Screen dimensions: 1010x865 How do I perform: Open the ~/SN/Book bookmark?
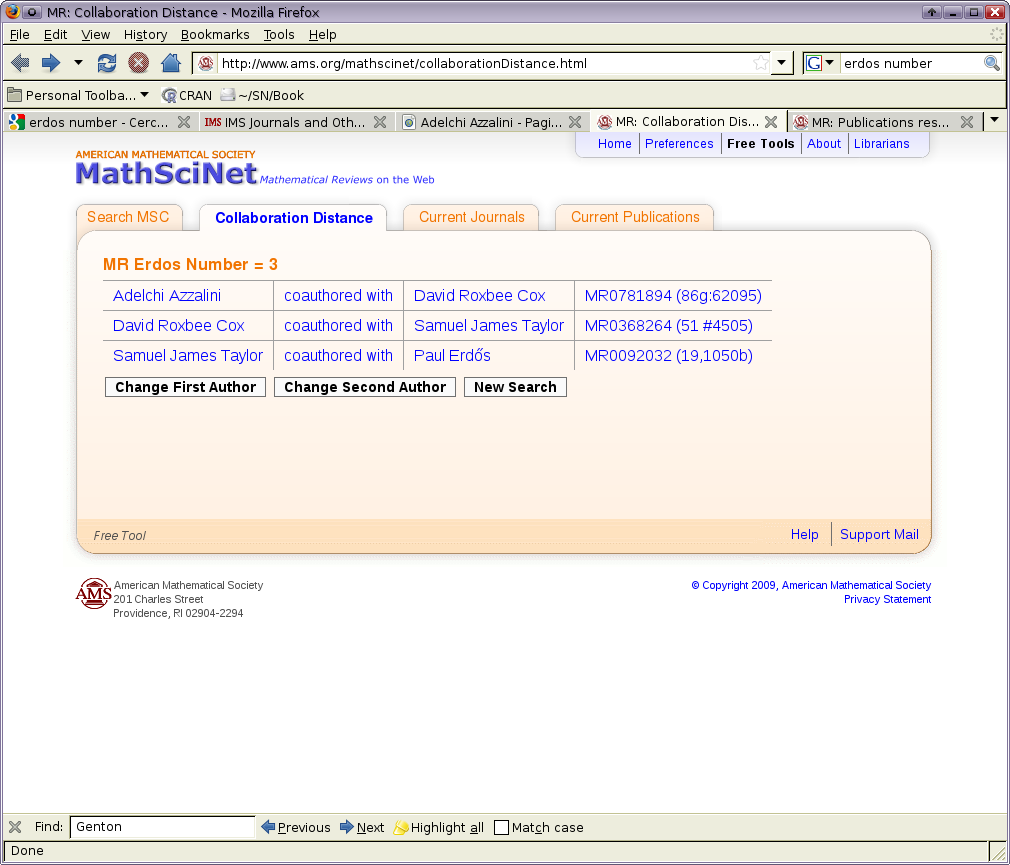point(262,95)
